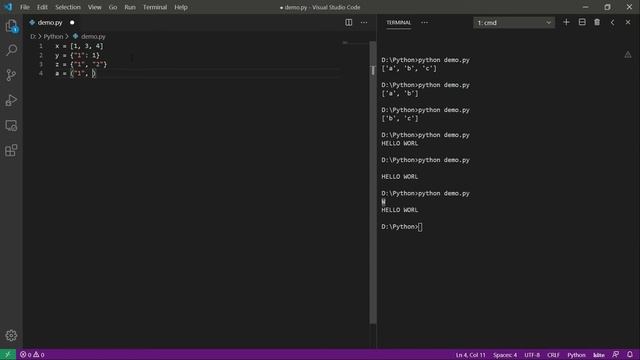Click the editor vertical scrollbar
640x360 pixels.
pyautogui.click(x=373, y=182)
